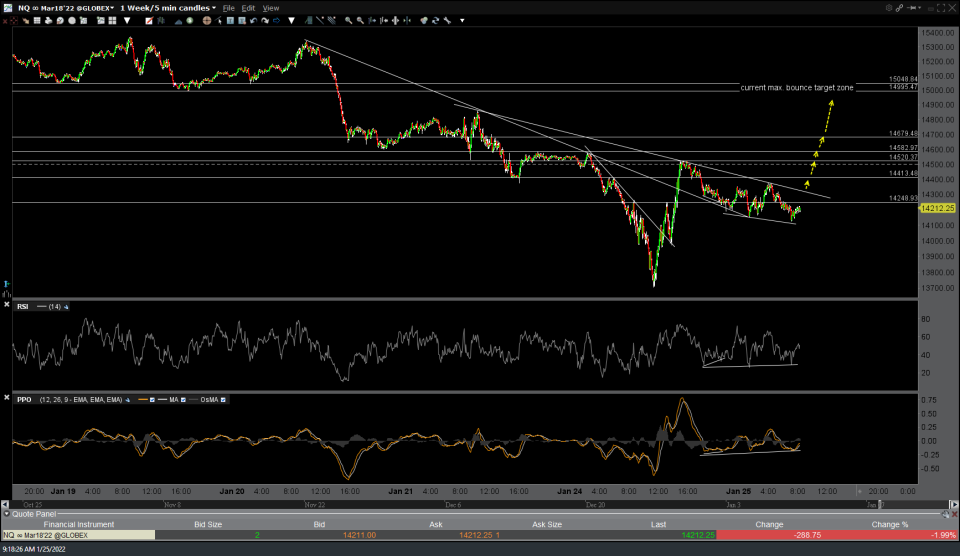Select the pointer cursor tool
The width and height of the screenshot is (960, 556).
pyautogui.click(x=219, y=20)
